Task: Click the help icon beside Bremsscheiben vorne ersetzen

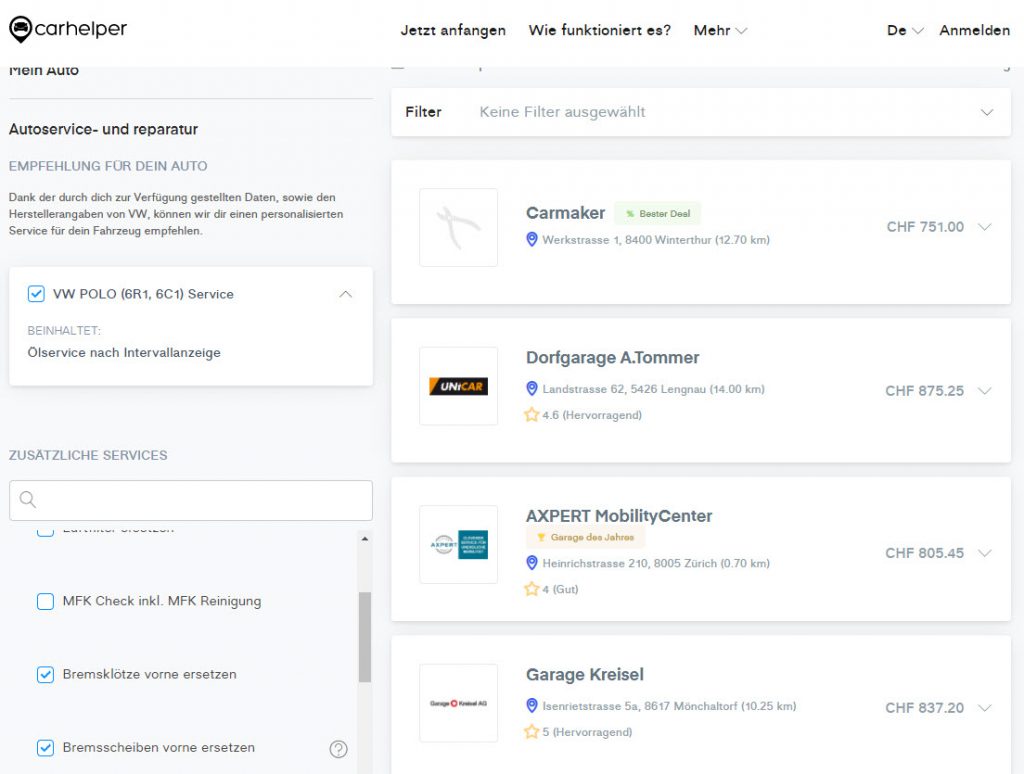Action: (x=338, y=749)
